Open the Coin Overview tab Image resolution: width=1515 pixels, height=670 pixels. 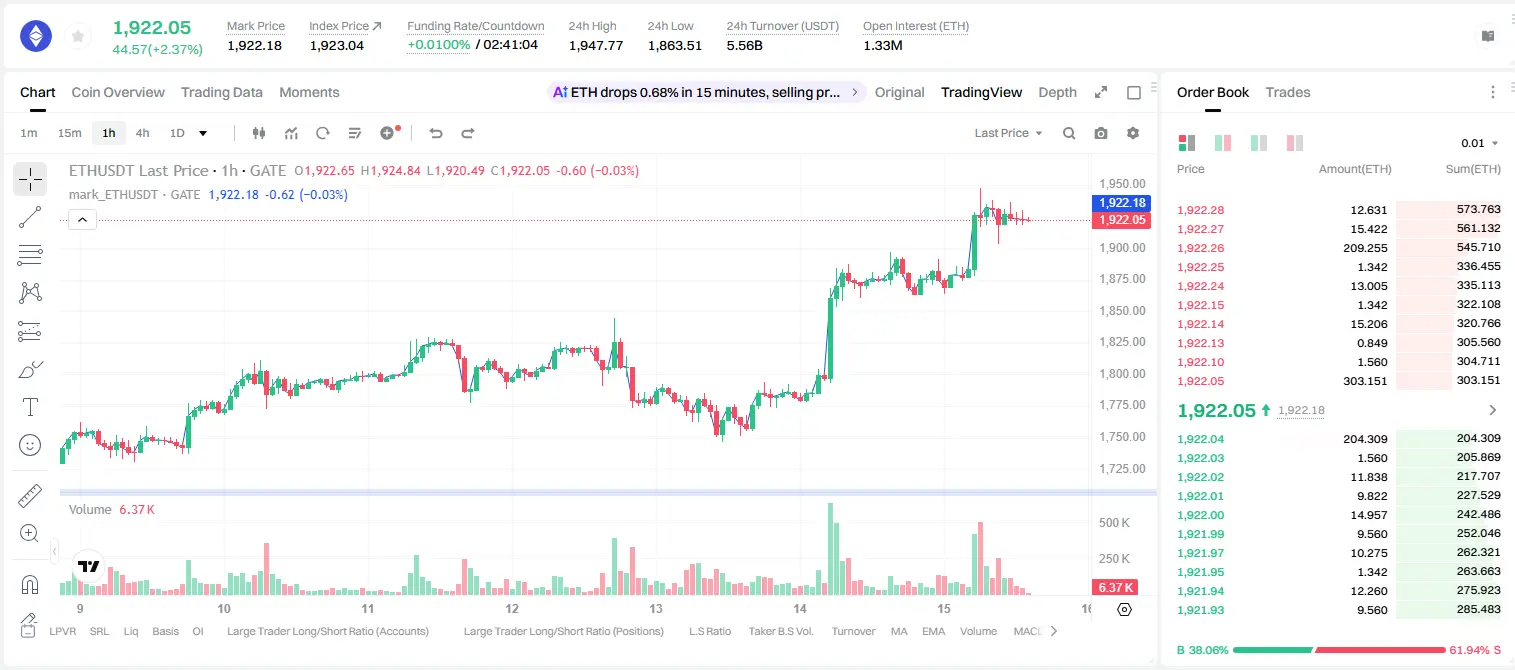(x=118, y=92)
